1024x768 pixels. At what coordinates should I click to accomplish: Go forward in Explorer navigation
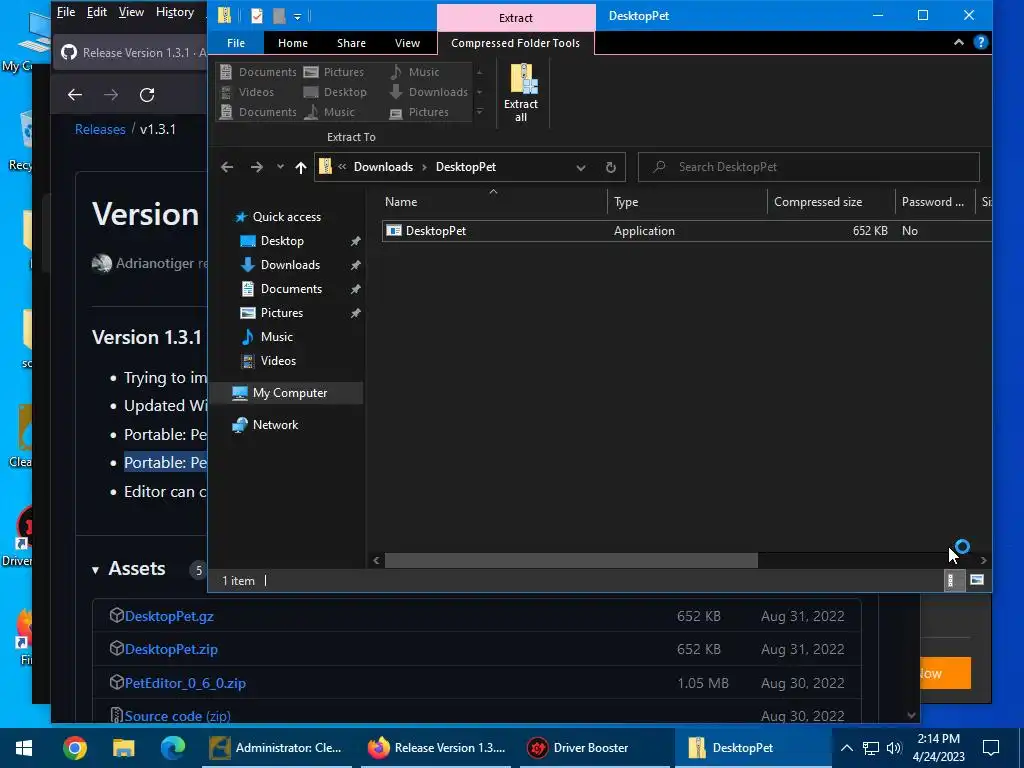[x=257, y=167]
